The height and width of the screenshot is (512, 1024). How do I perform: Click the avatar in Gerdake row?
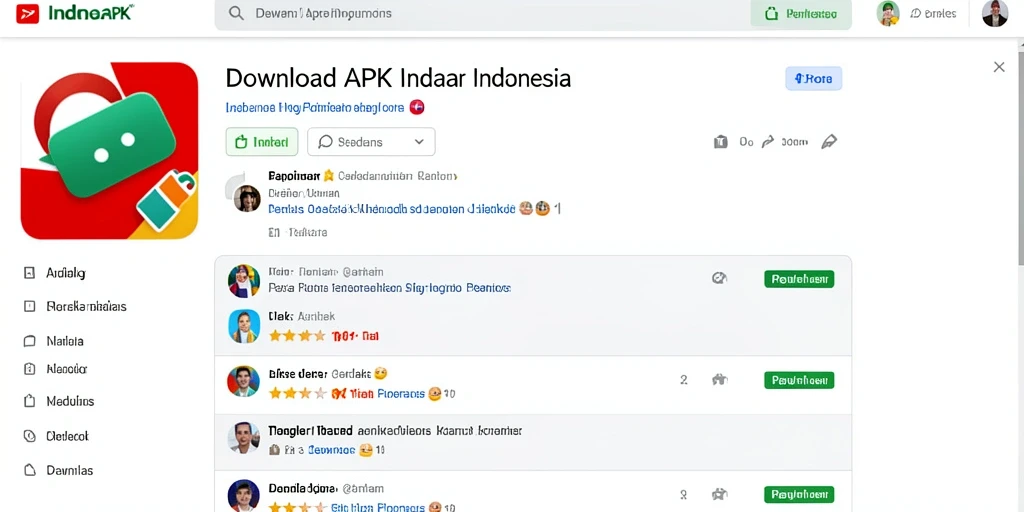coord(243,381)
